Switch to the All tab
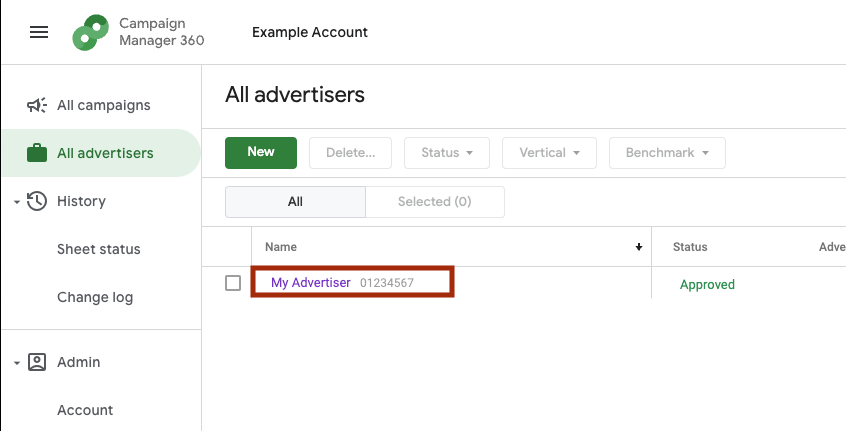 295,202
